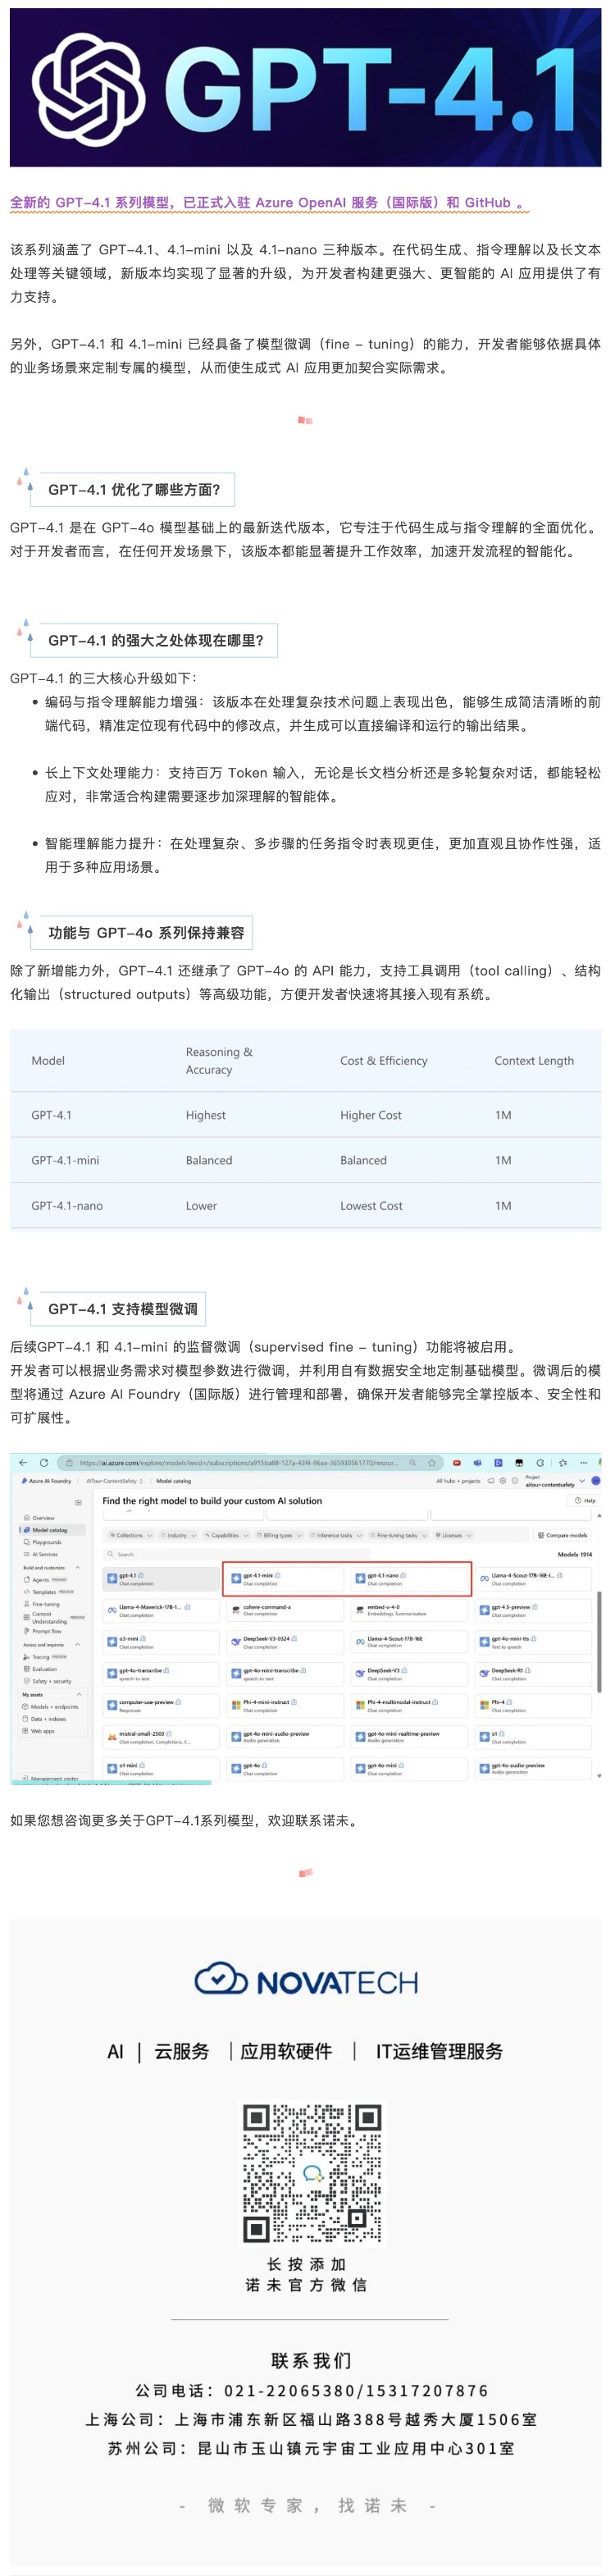Click the Azure AI Foundry logo breadcrumb
The height and width of the screenshot is (2576, 615).
pos(46,1481)
